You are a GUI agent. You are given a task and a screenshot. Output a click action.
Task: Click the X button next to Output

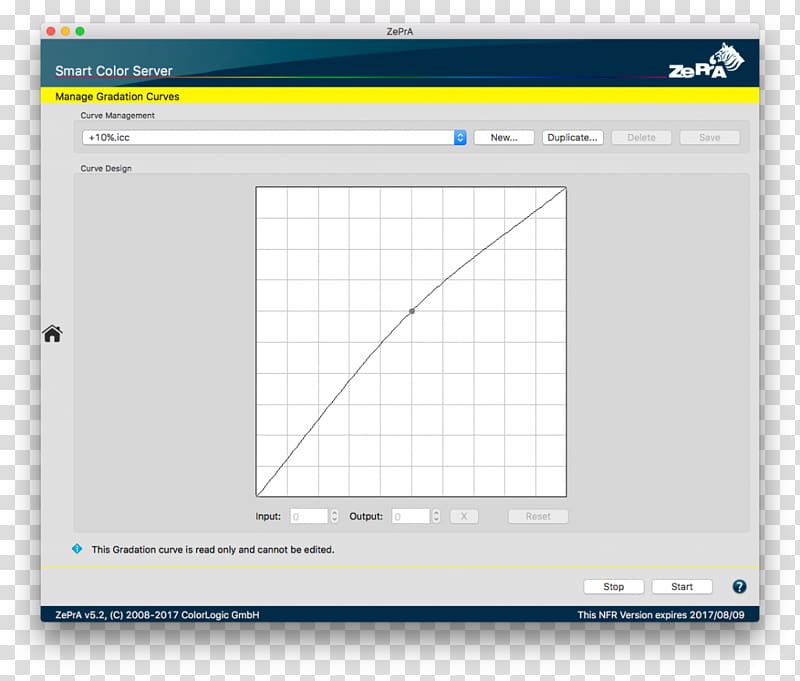(x=464, y=517)
